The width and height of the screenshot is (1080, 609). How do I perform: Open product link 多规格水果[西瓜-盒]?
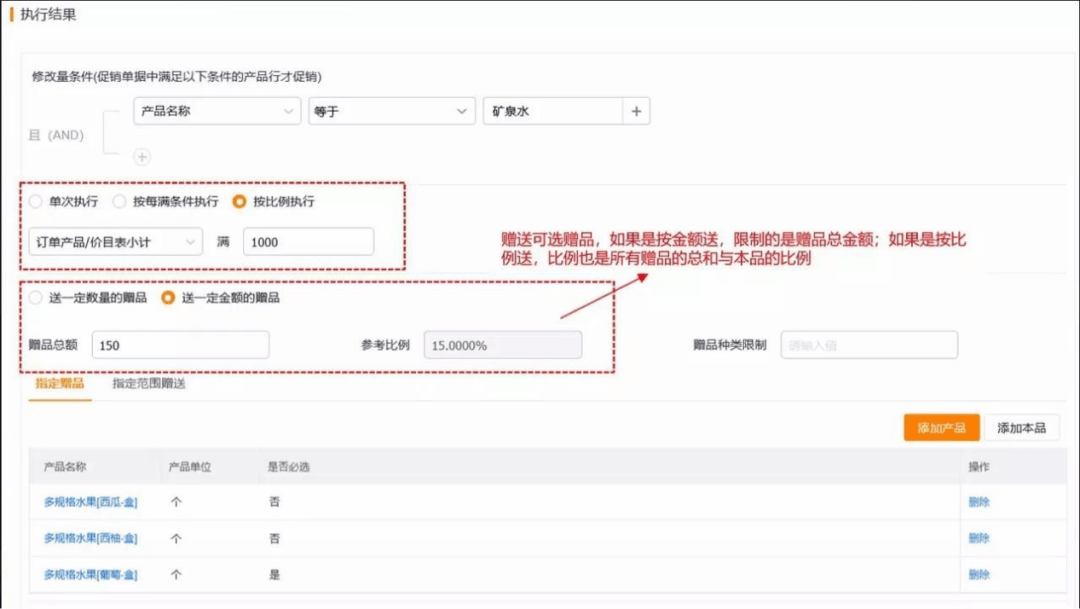pyautogui.click(x=91, y=502)
